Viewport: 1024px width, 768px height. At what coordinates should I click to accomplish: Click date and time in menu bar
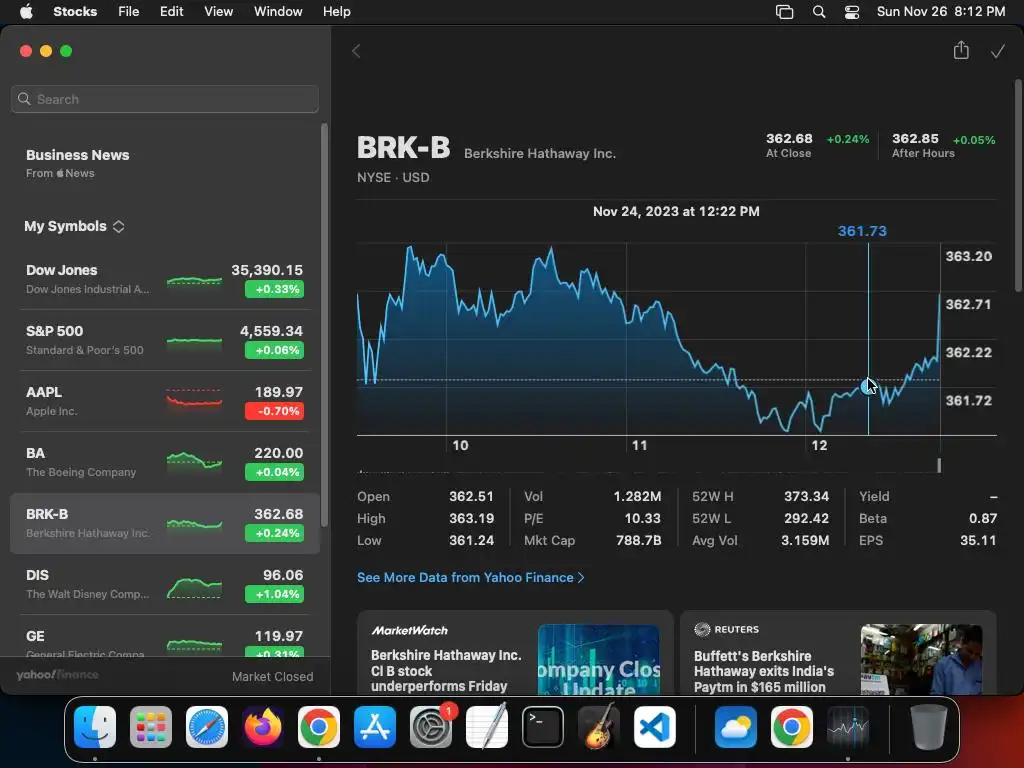940,12
